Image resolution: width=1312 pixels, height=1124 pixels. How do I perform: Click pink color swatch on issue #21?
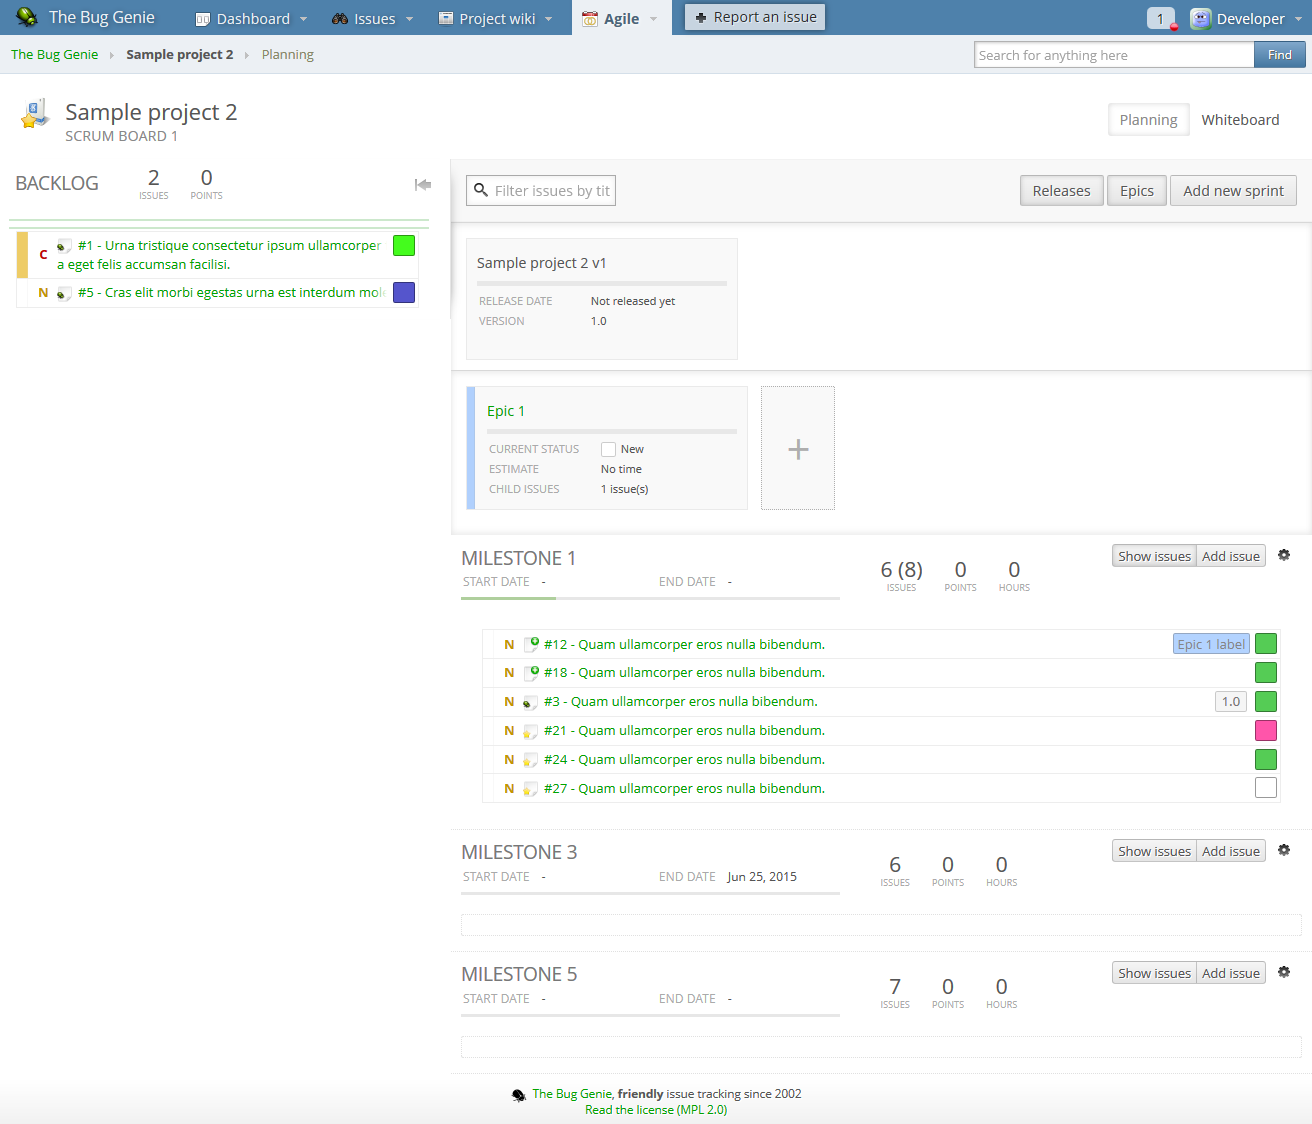(x=1266, y=731)
